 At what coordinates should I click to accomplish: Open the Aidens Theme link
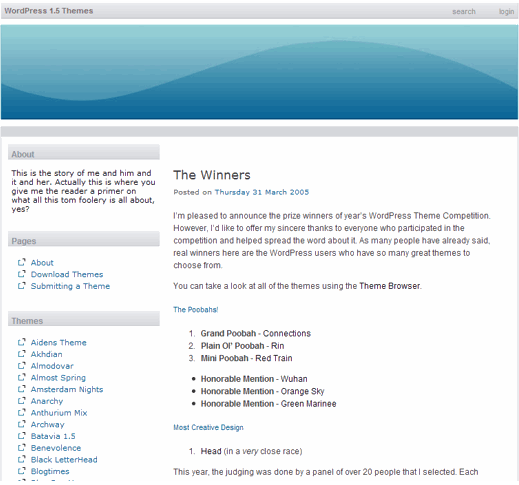(59, 342)
